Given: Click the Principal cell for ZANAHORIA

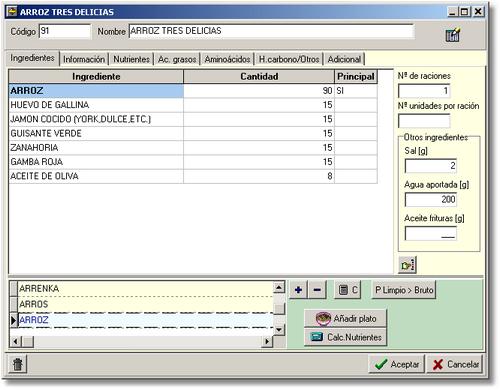Looking at the screenshot, I should 356,148.
